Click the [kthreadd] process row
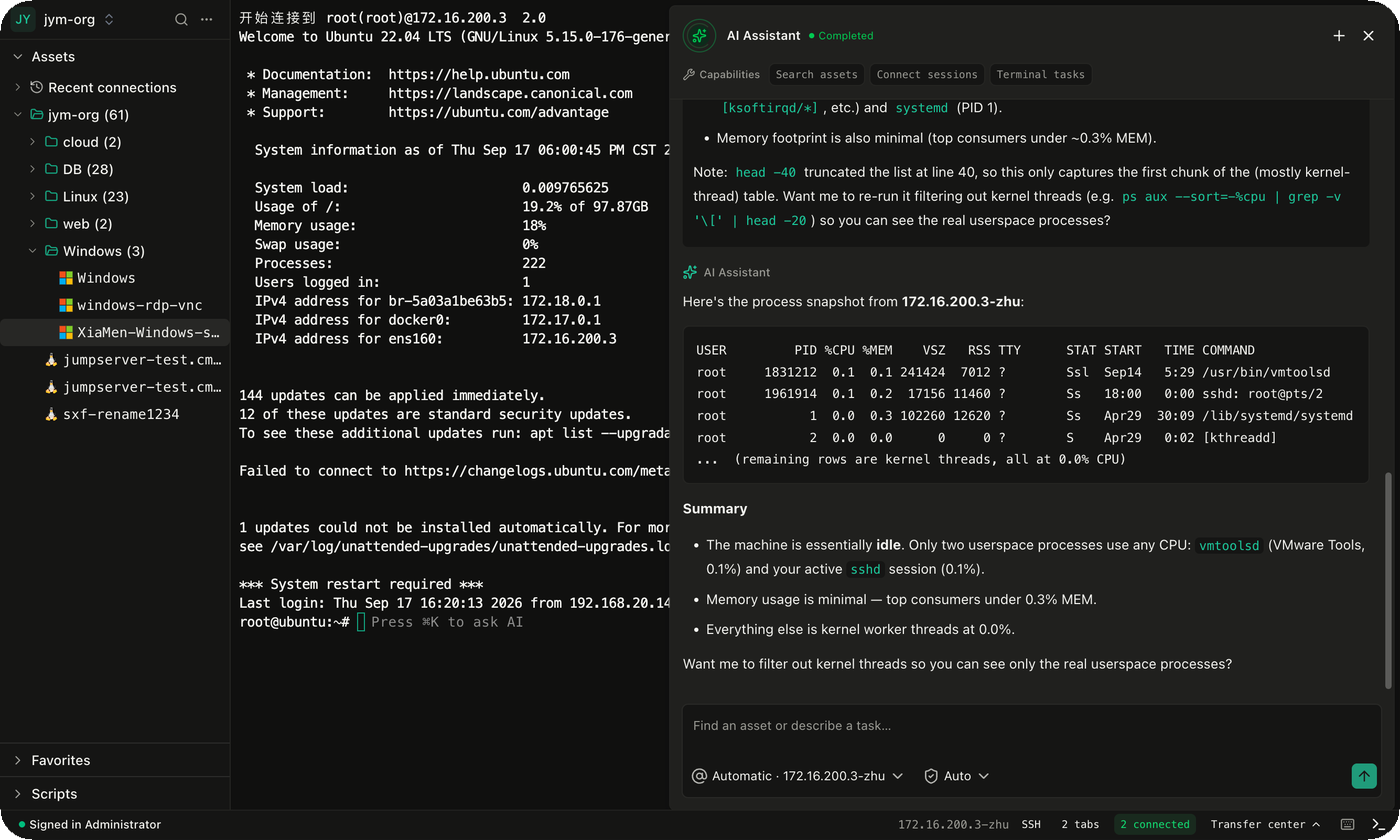Viewport: 1400px width, 840px height. pos(1025,437)
